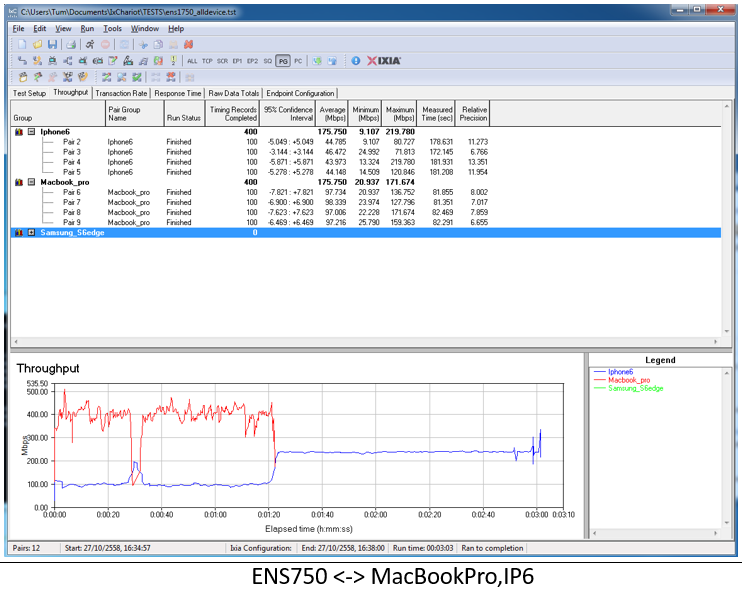Screen dimensions: 742x592
Task: Click the Iphone6 group icon
Action: pyautogui.click(x=19, y=132)
